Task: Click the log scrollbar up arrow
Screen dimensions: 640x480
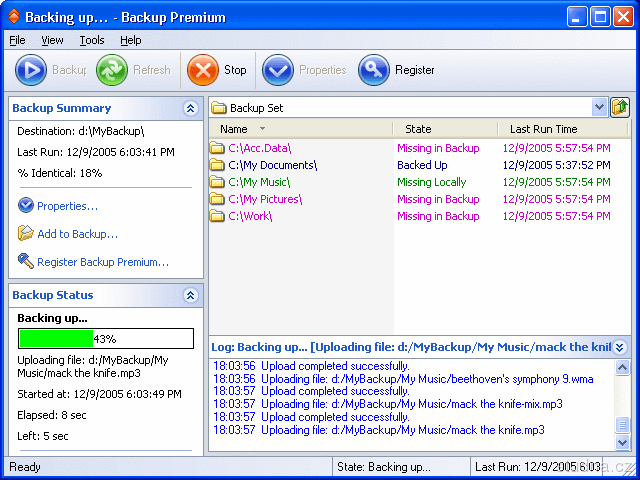Action: tap(622, 368)
